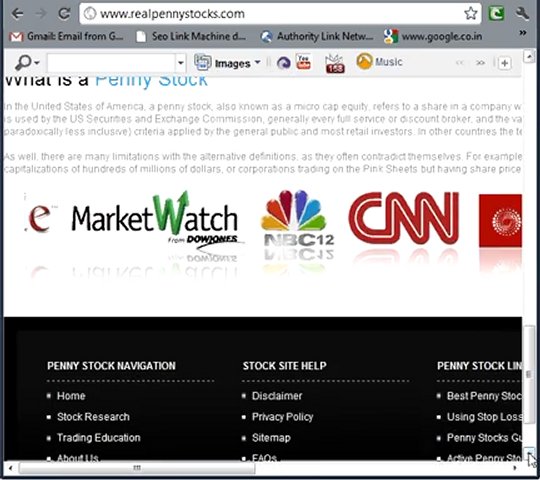Open the Trading Education footer link
This screenshot has height=480, width=540.
pyautogui.click(x=98, y=438)
